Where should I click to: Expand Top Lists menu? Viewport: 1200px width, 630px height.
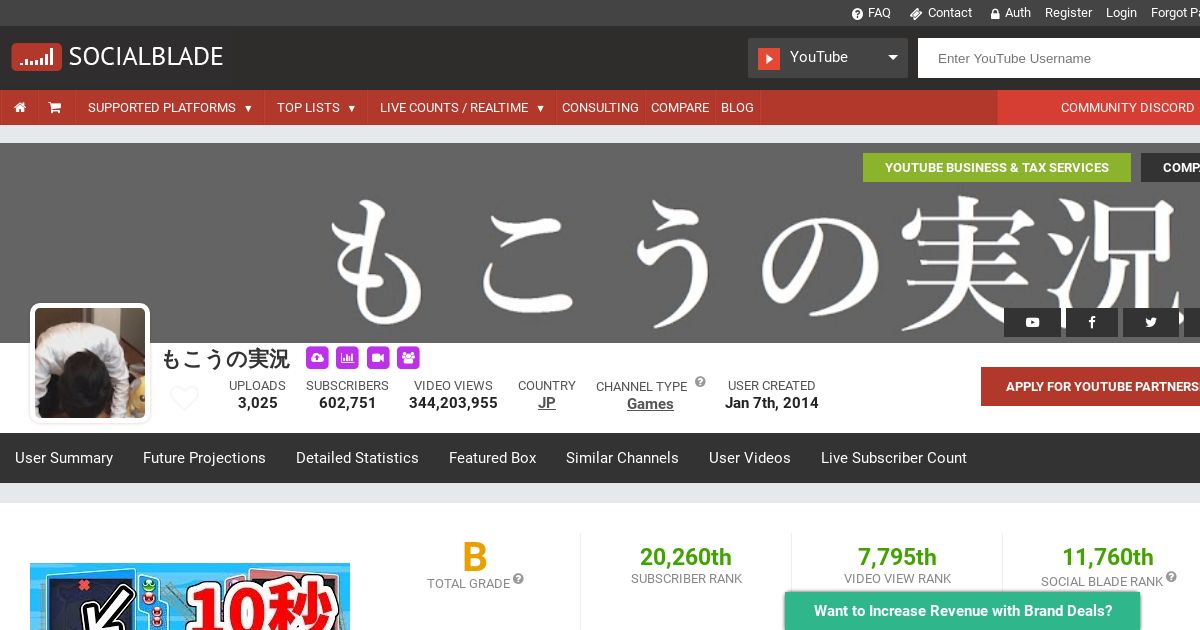pyautogui.click(x=316, y=108)
